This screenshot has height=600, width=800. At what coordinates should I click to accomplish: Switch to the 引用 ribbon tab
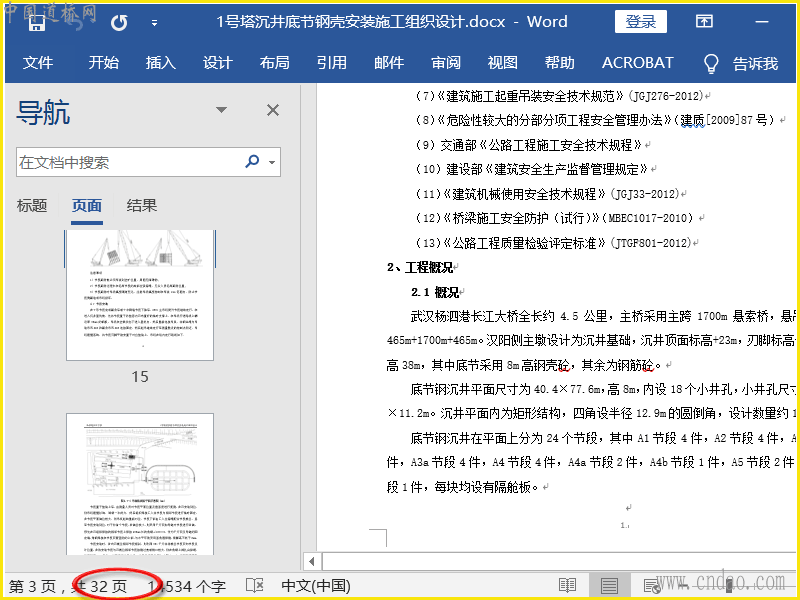tap(332, 62)
